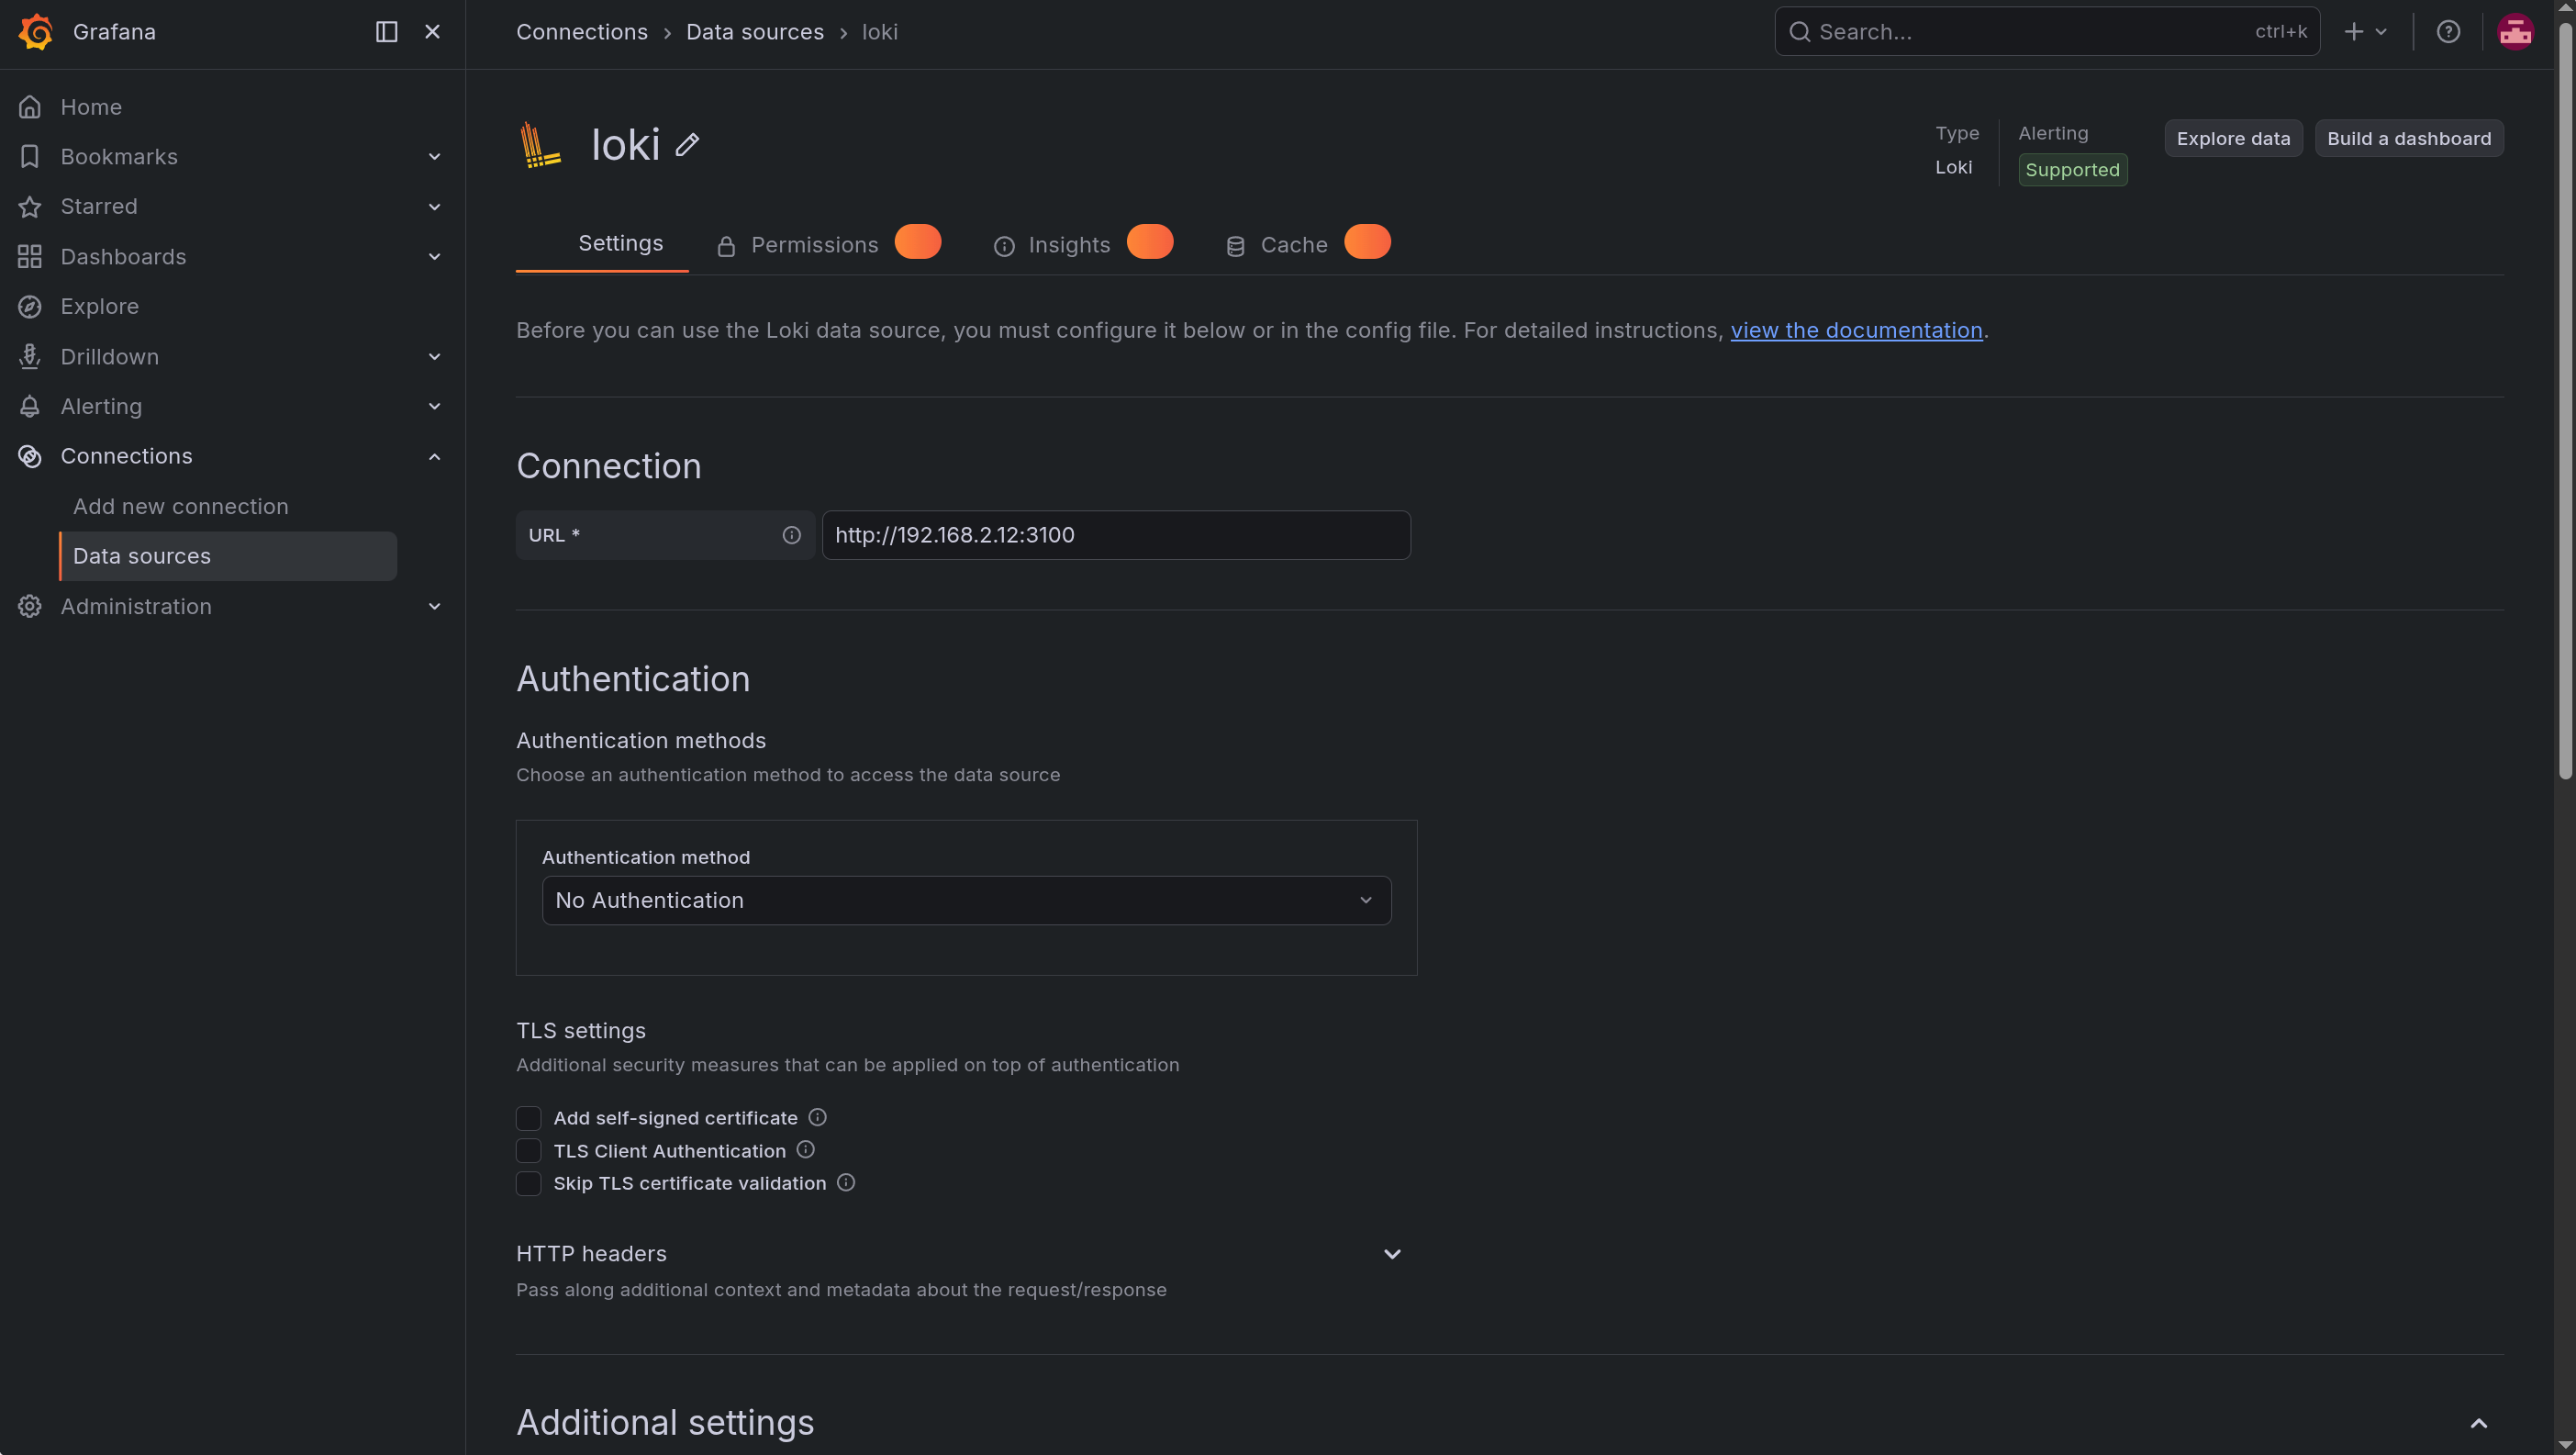Expand the Dashboards section chevron
Screen dimensions: 2576x1455
point(434,257)
